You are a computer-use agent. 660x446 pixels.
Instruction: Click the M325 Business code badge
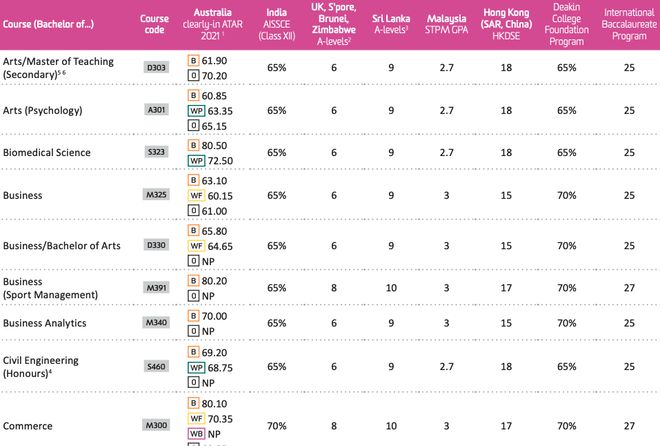(156, 195)
